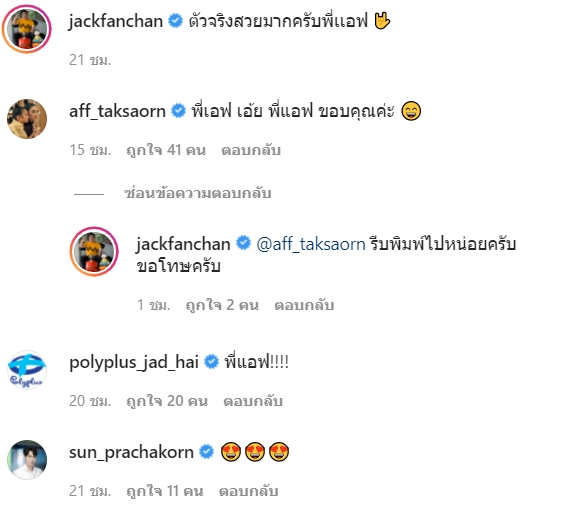Viewport: 573px width, 518px height.
Task: Reply to aff_taksaorn's comment with ตอบกลับ
Action: tap(251, 150)
